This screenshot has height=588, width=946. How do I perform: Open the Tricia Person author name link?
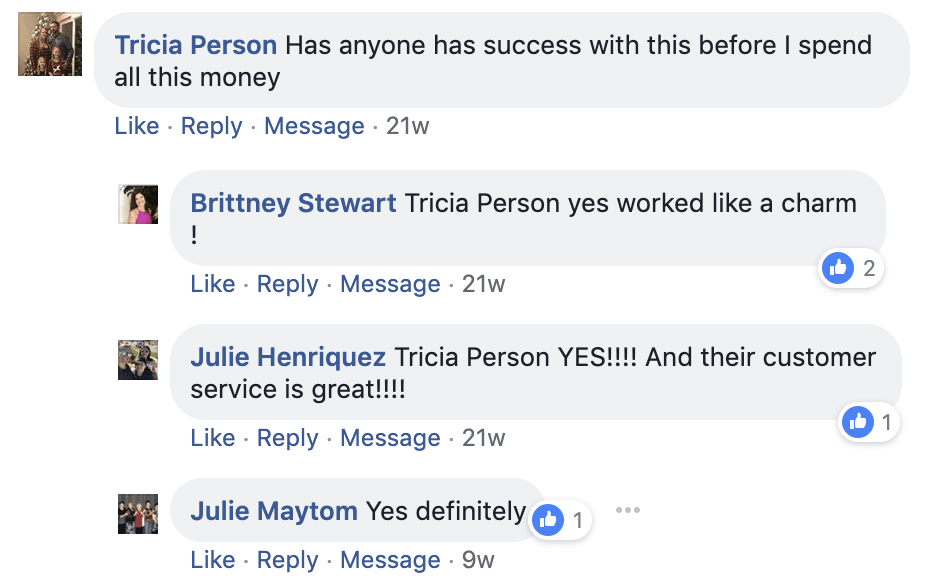[x=196, y=45]
